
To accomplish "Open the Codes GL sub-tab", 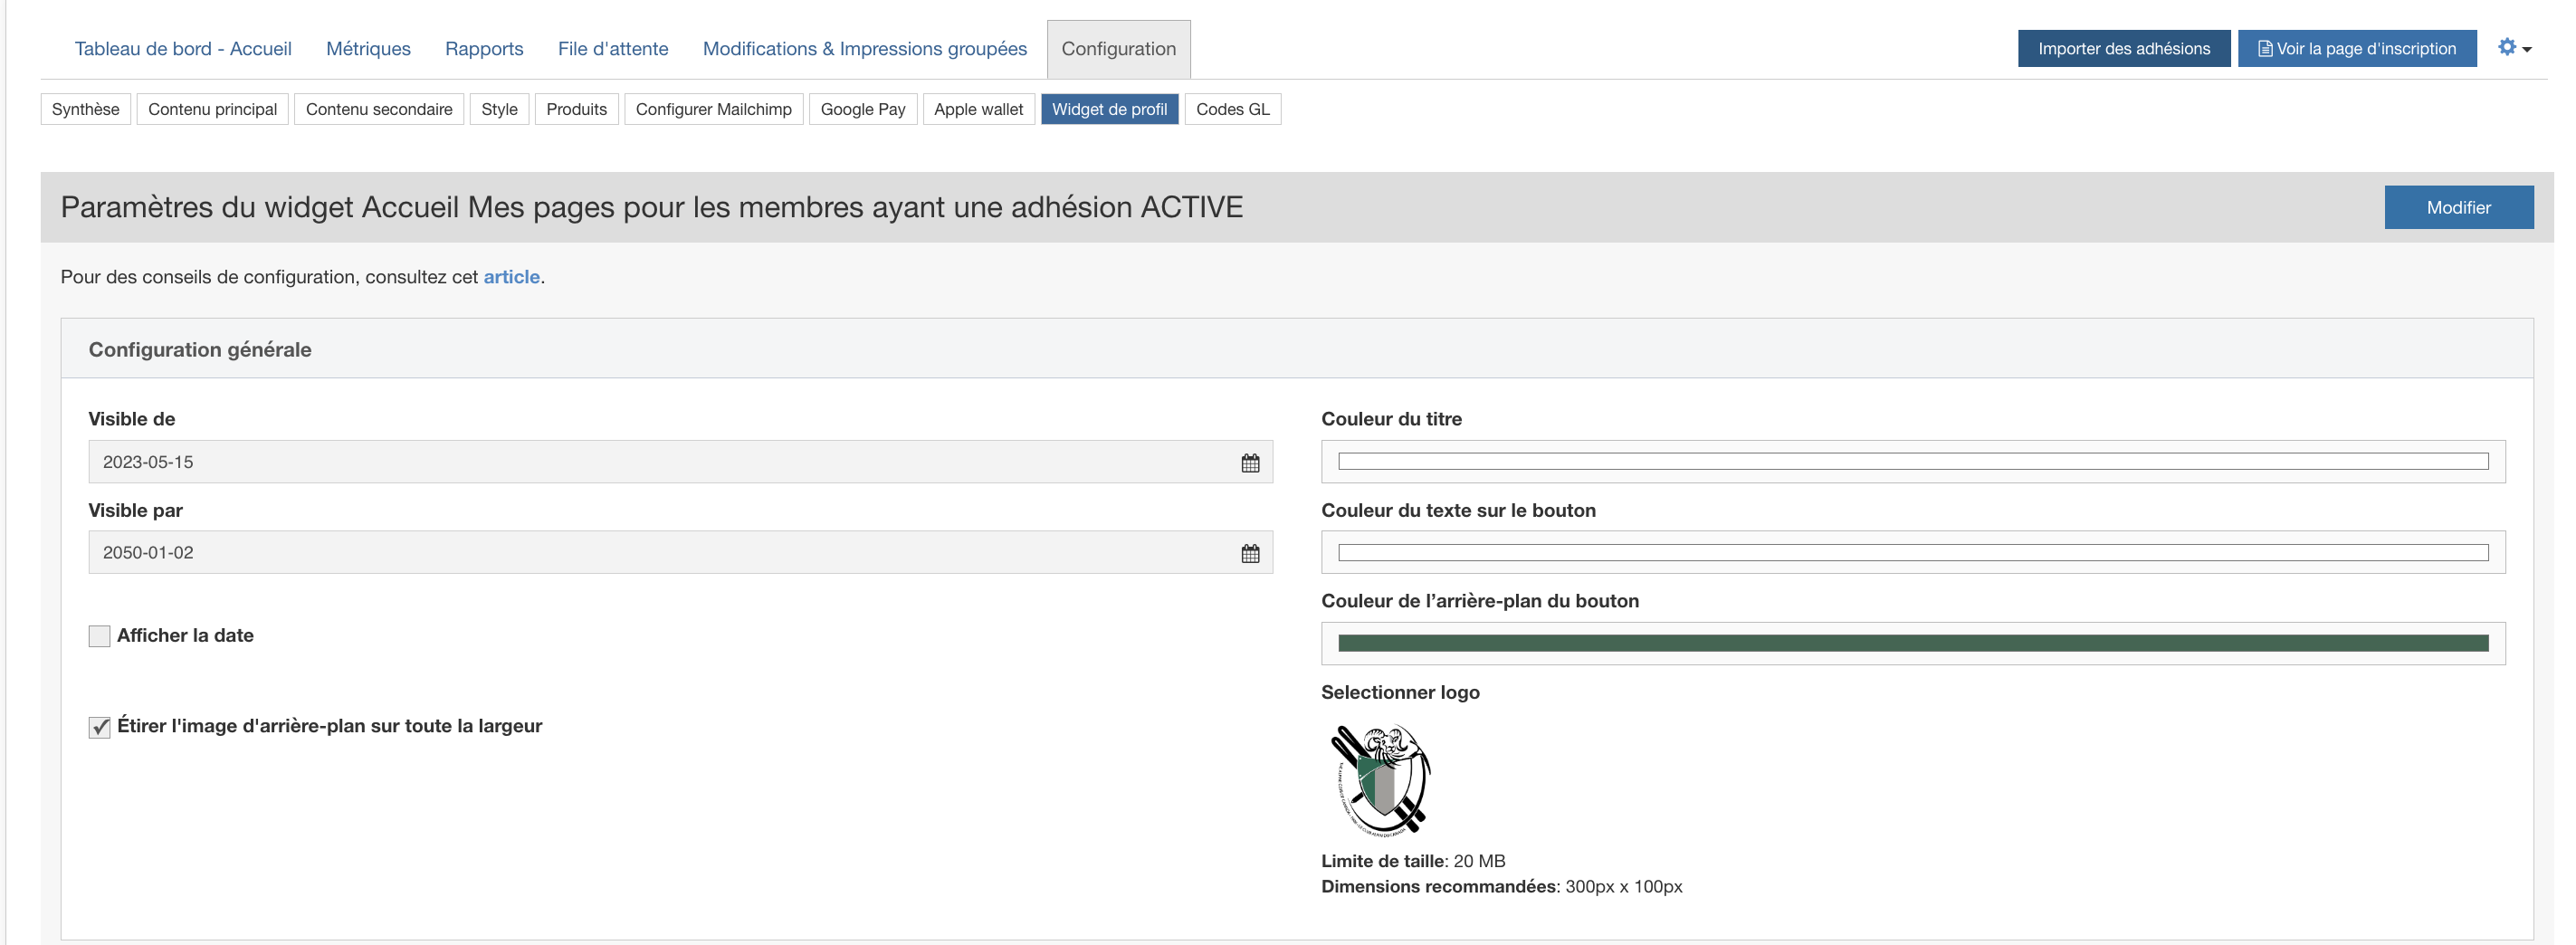I will click(x=1232, y=109).
